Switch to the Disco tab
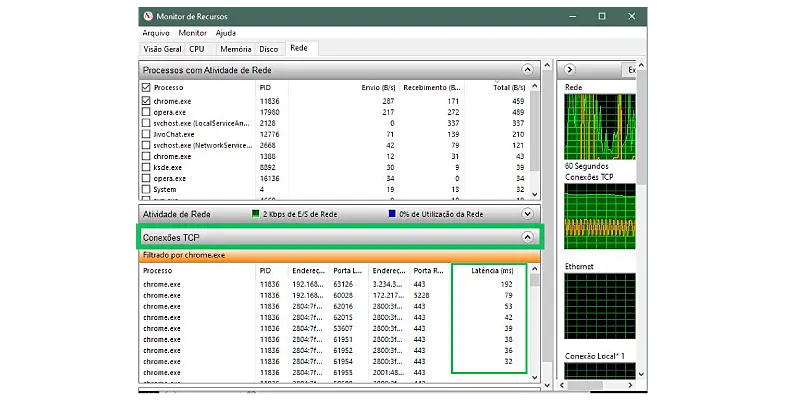 point(269,49)
